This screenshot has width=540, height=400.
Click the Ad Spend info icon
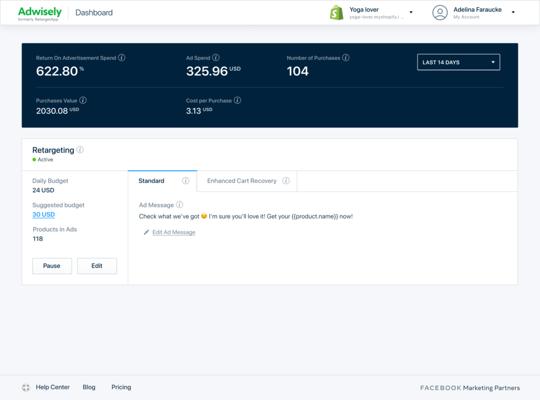216,58
